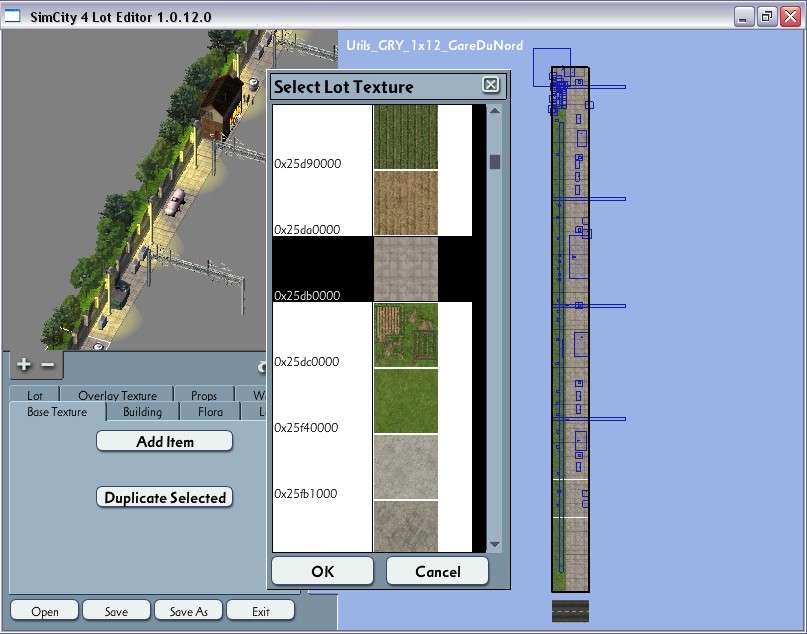Switch to the Flora tab

[x=210, y=412]
